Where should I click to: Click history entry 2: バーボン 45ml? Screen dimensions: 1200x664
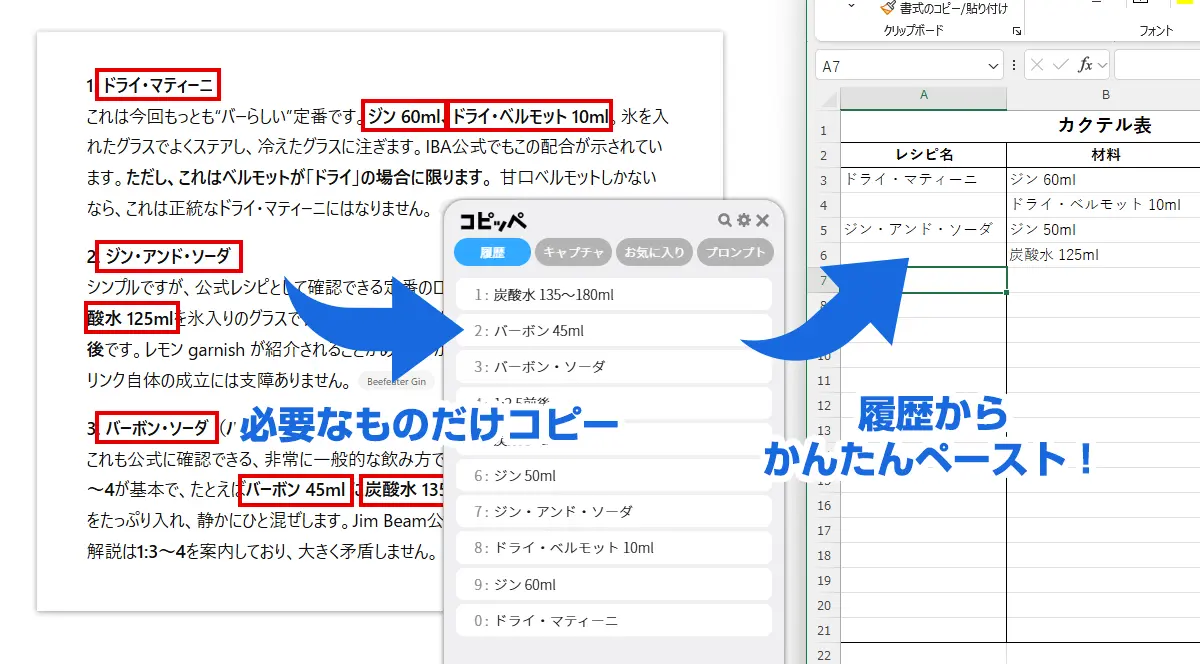[613, 330]
